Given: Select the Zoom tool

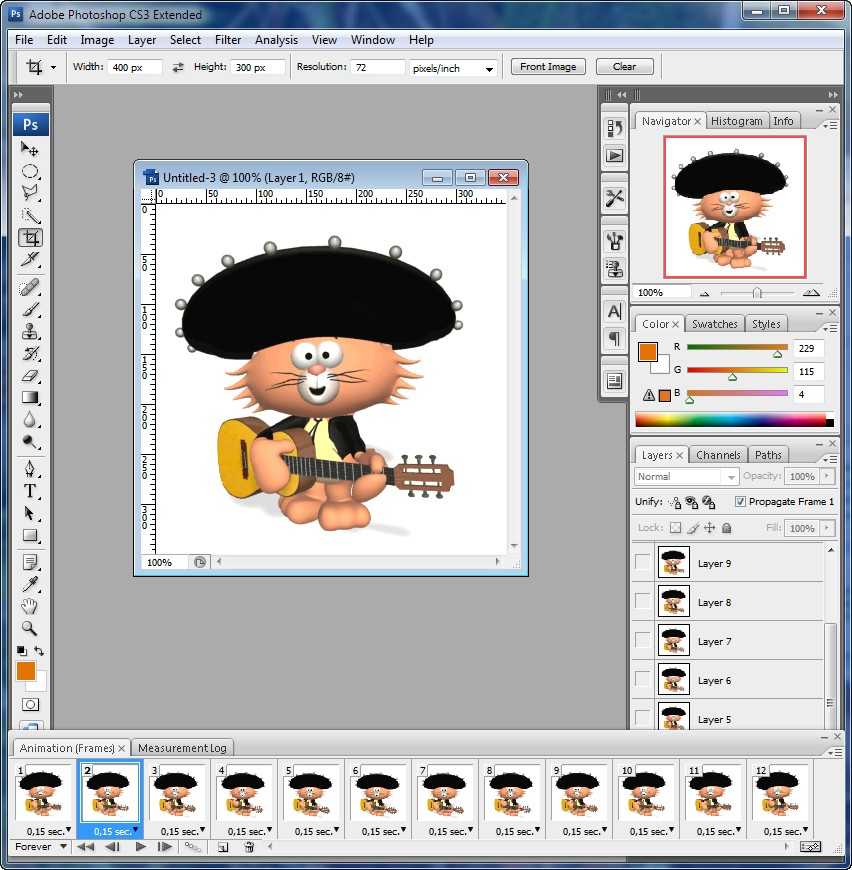Looking at the screenshot, I should click(x=30, y=628).
